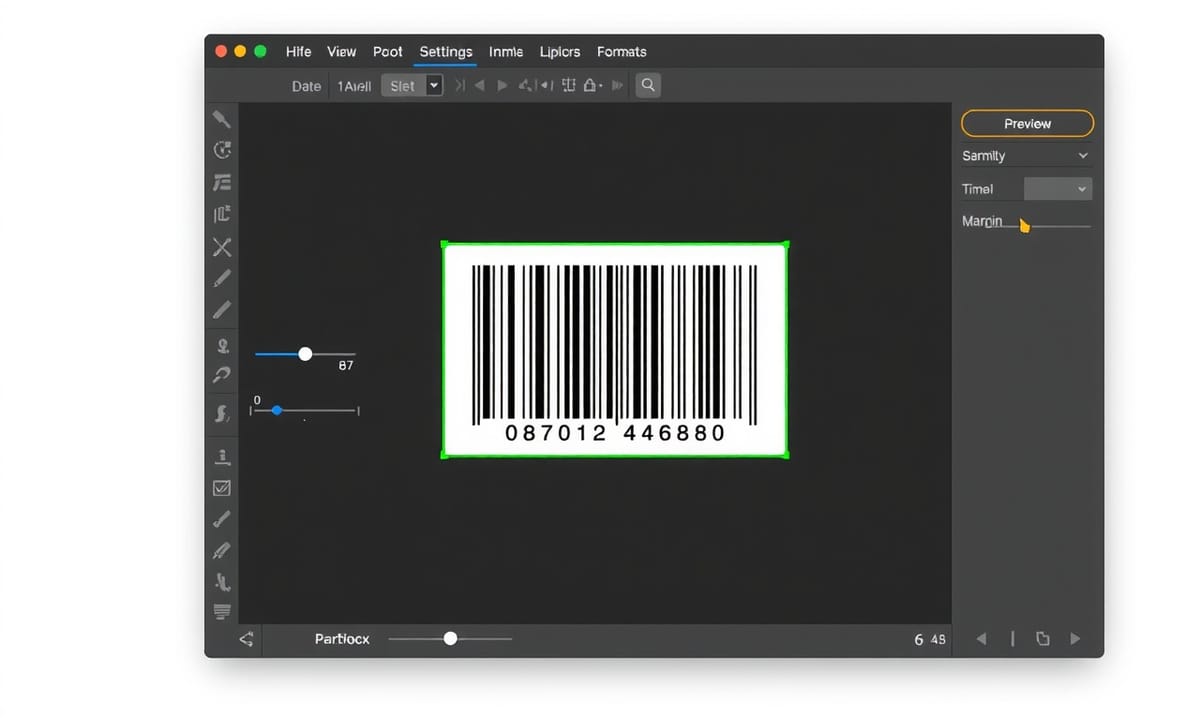Viewport: 1200px width, 720px height.
Task: Select the Settings tab
Action: (x=446, y=52)
